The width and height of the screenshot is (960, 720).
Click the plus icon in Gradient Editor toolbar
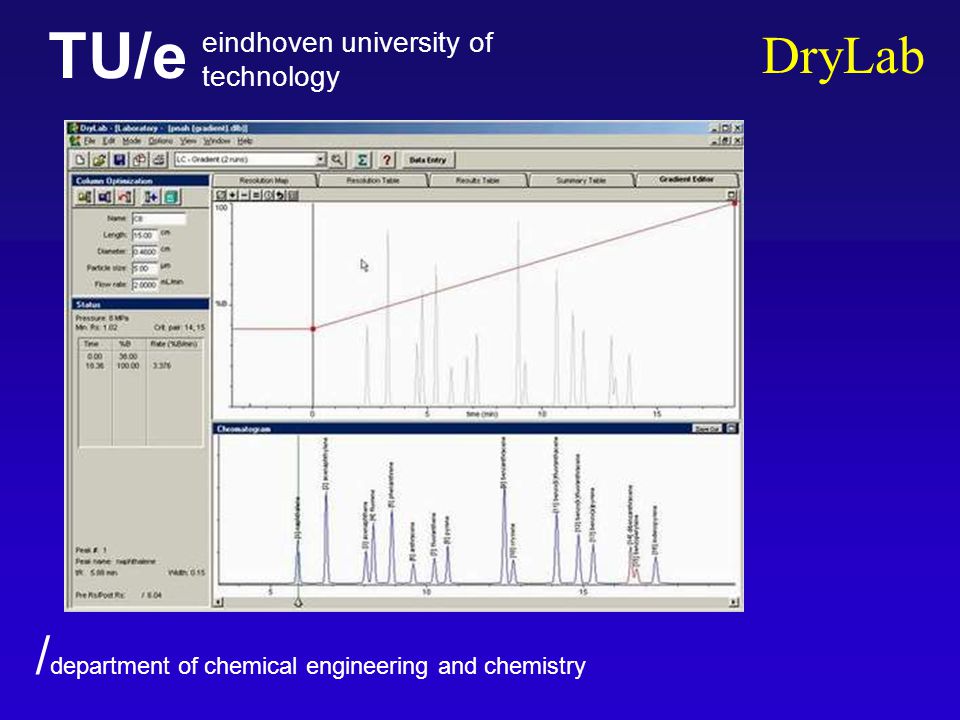click(233, 195)
